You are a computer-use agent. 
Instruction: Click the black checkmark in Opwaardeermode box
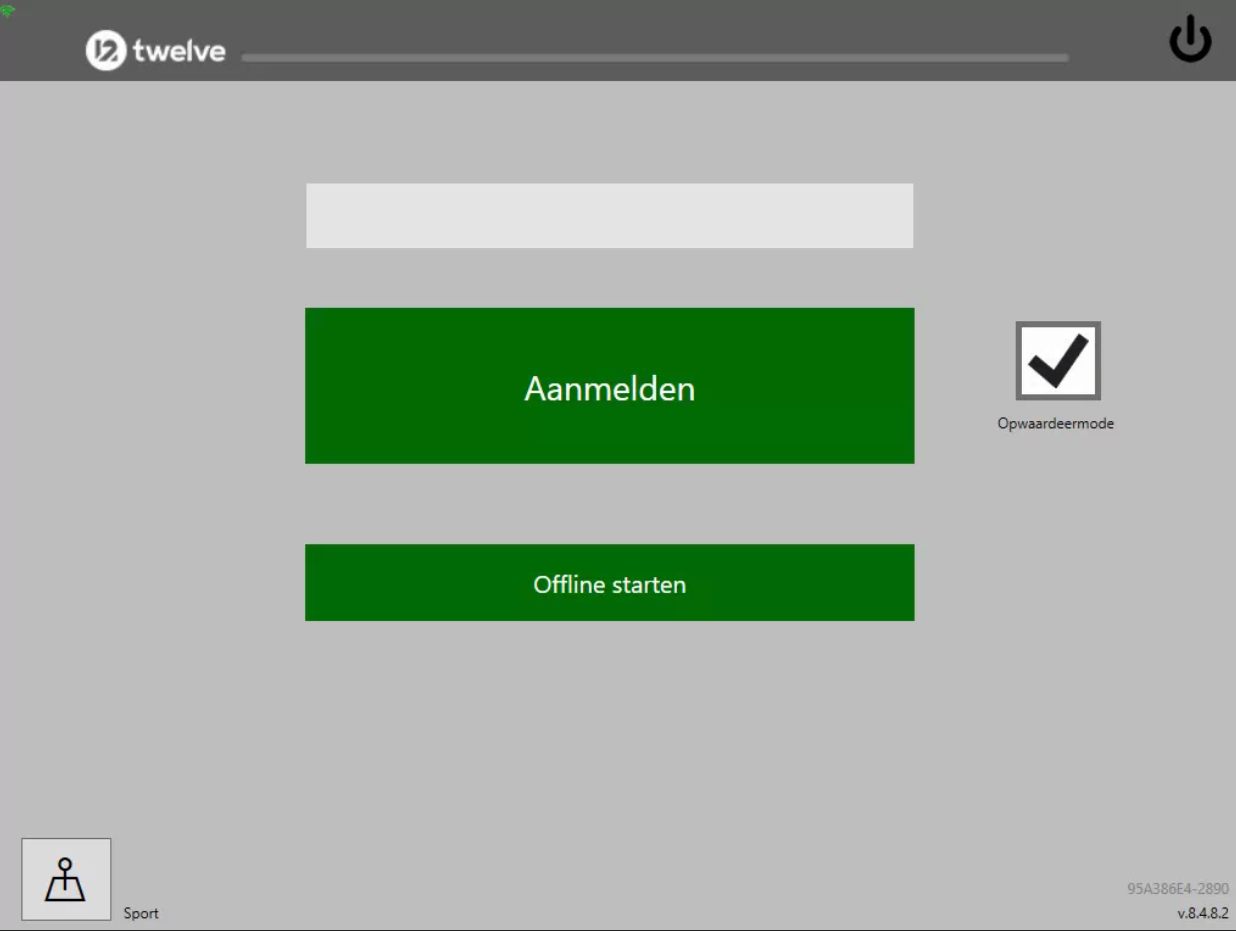(1058, 360)
